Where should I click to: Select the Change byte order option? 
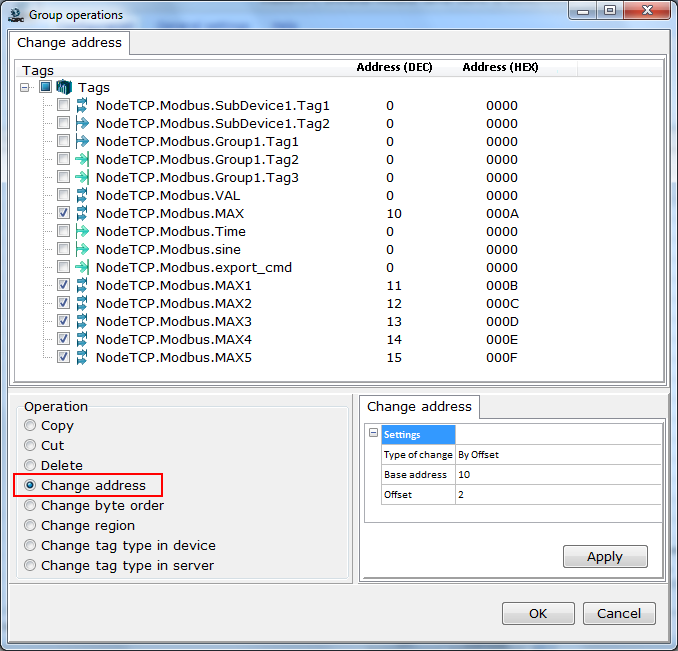[x=30, y=505]
